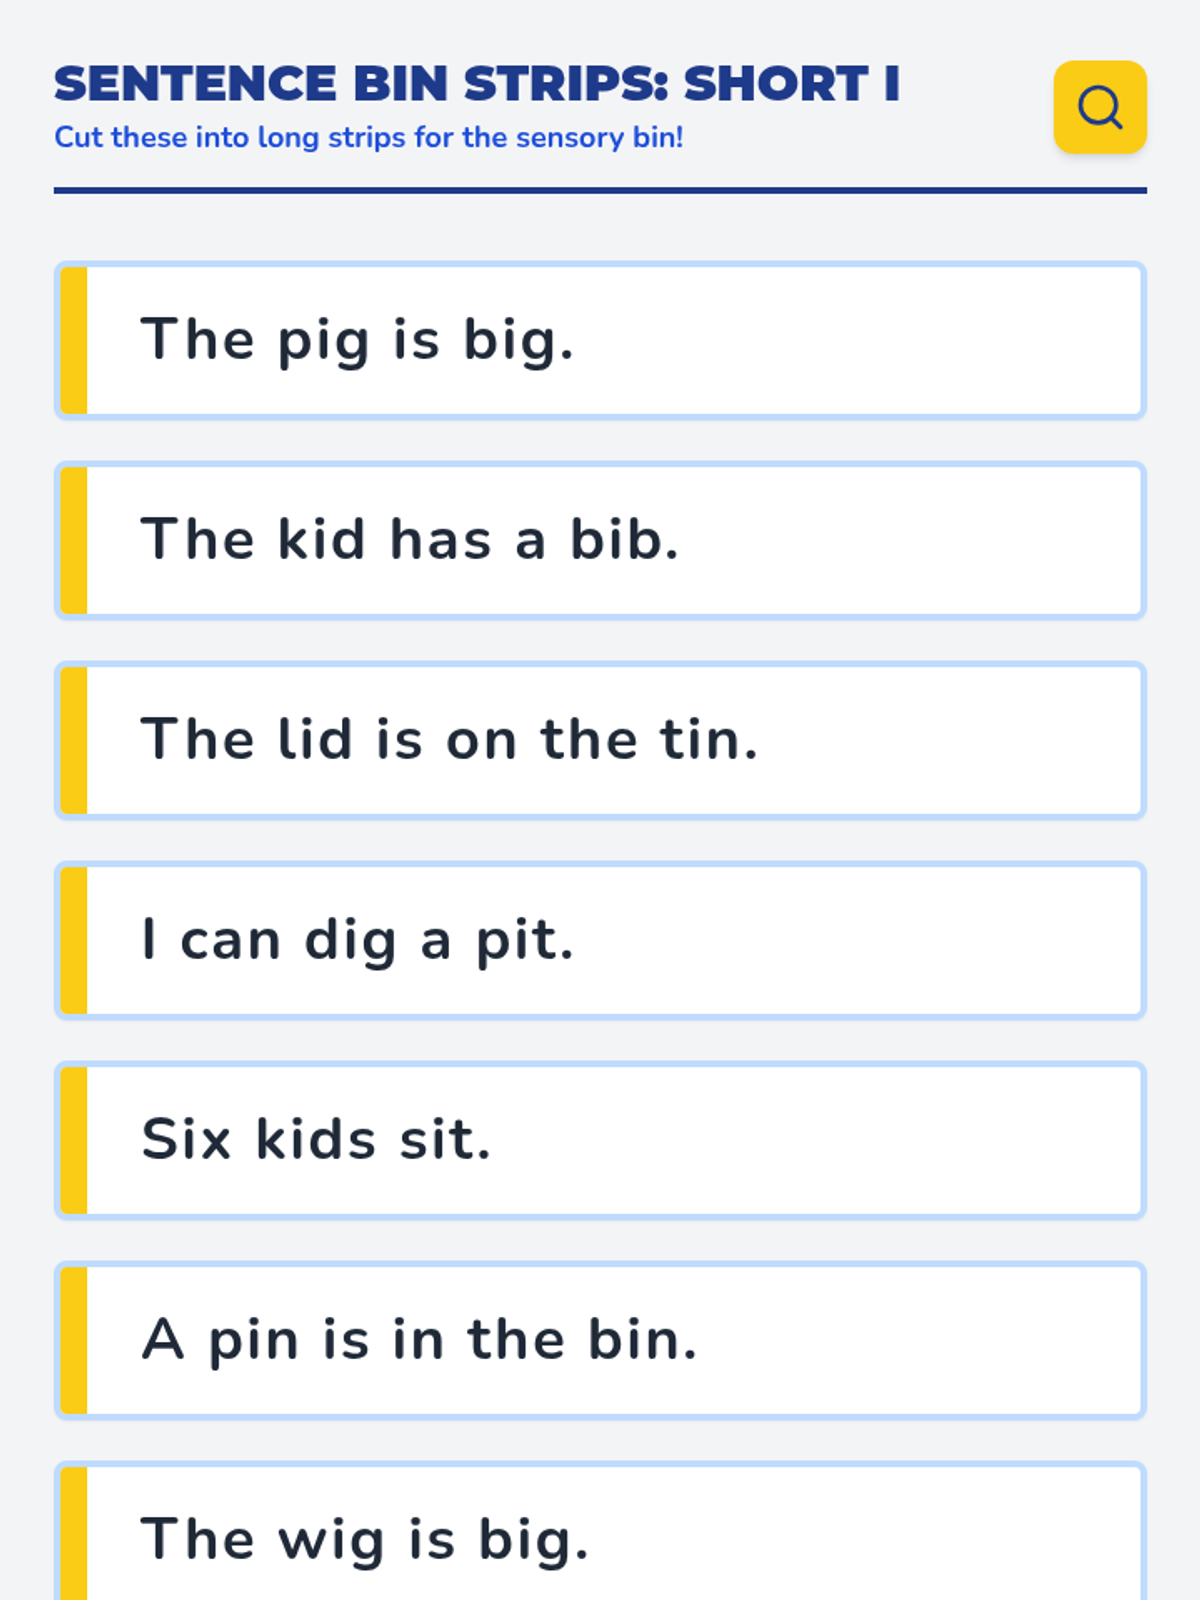Tap the yellow bar beside 'Six kids sit.'
Image resolution: width=1200 pixels, height=1600 pixels.
pyautogui.click(x=74, y=1140)
